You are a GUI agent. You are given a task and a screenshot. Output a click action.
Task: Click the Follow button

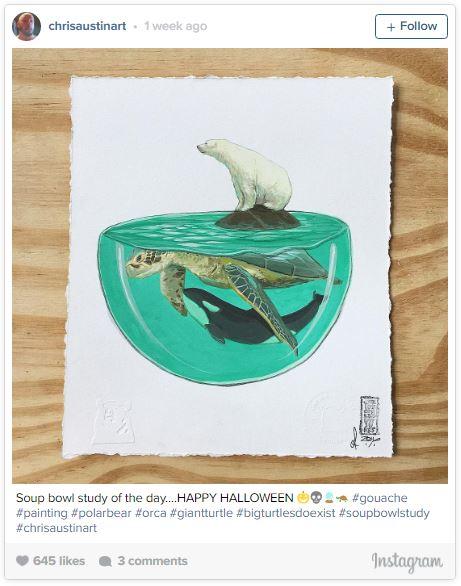[411, 26]
